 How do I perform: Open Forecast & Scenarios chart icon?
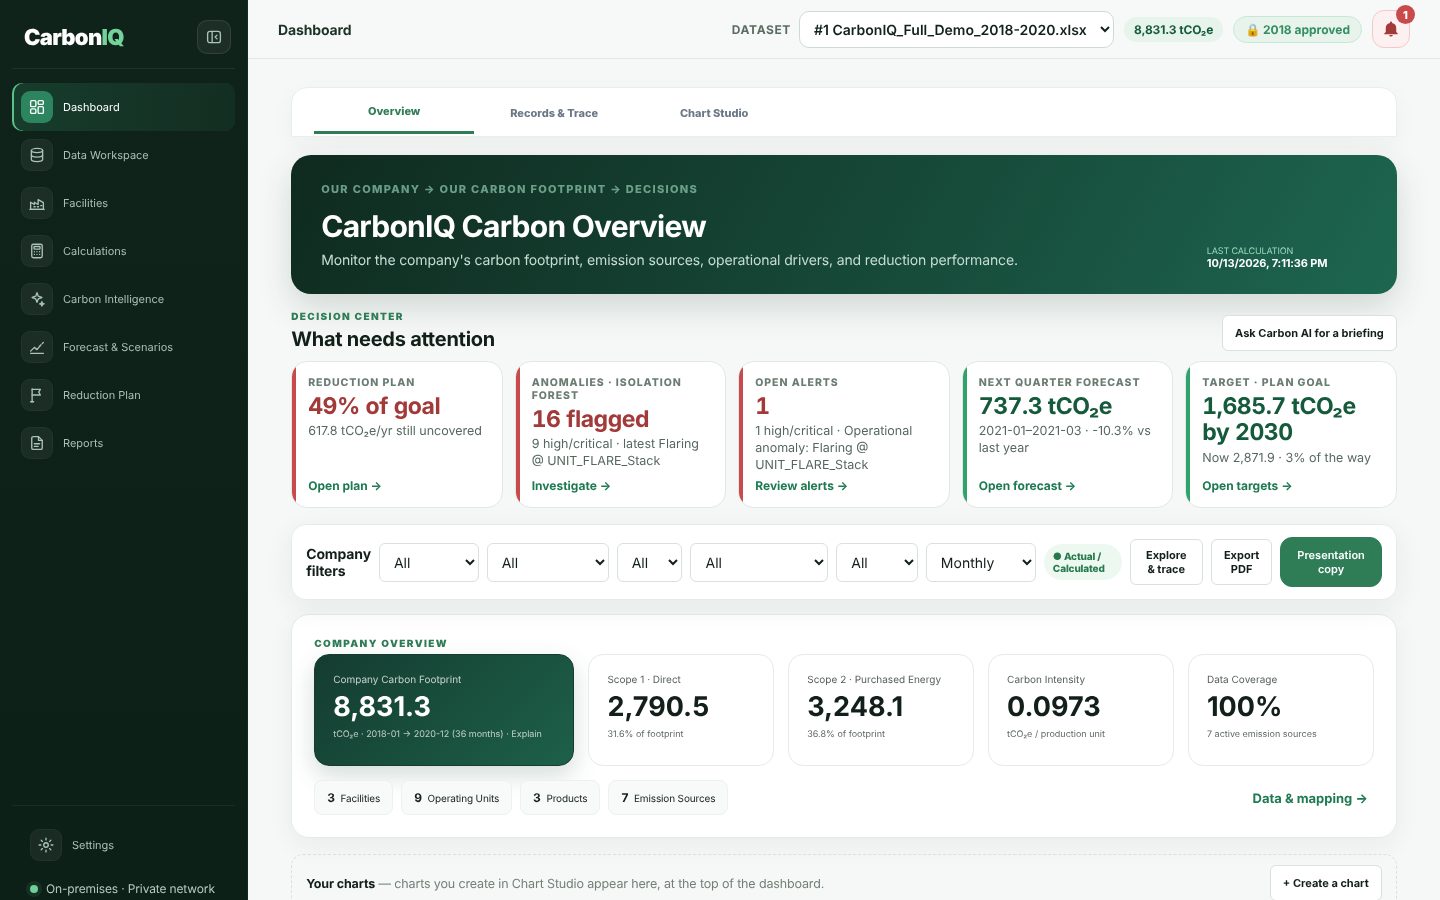click(x=37, y=347)
